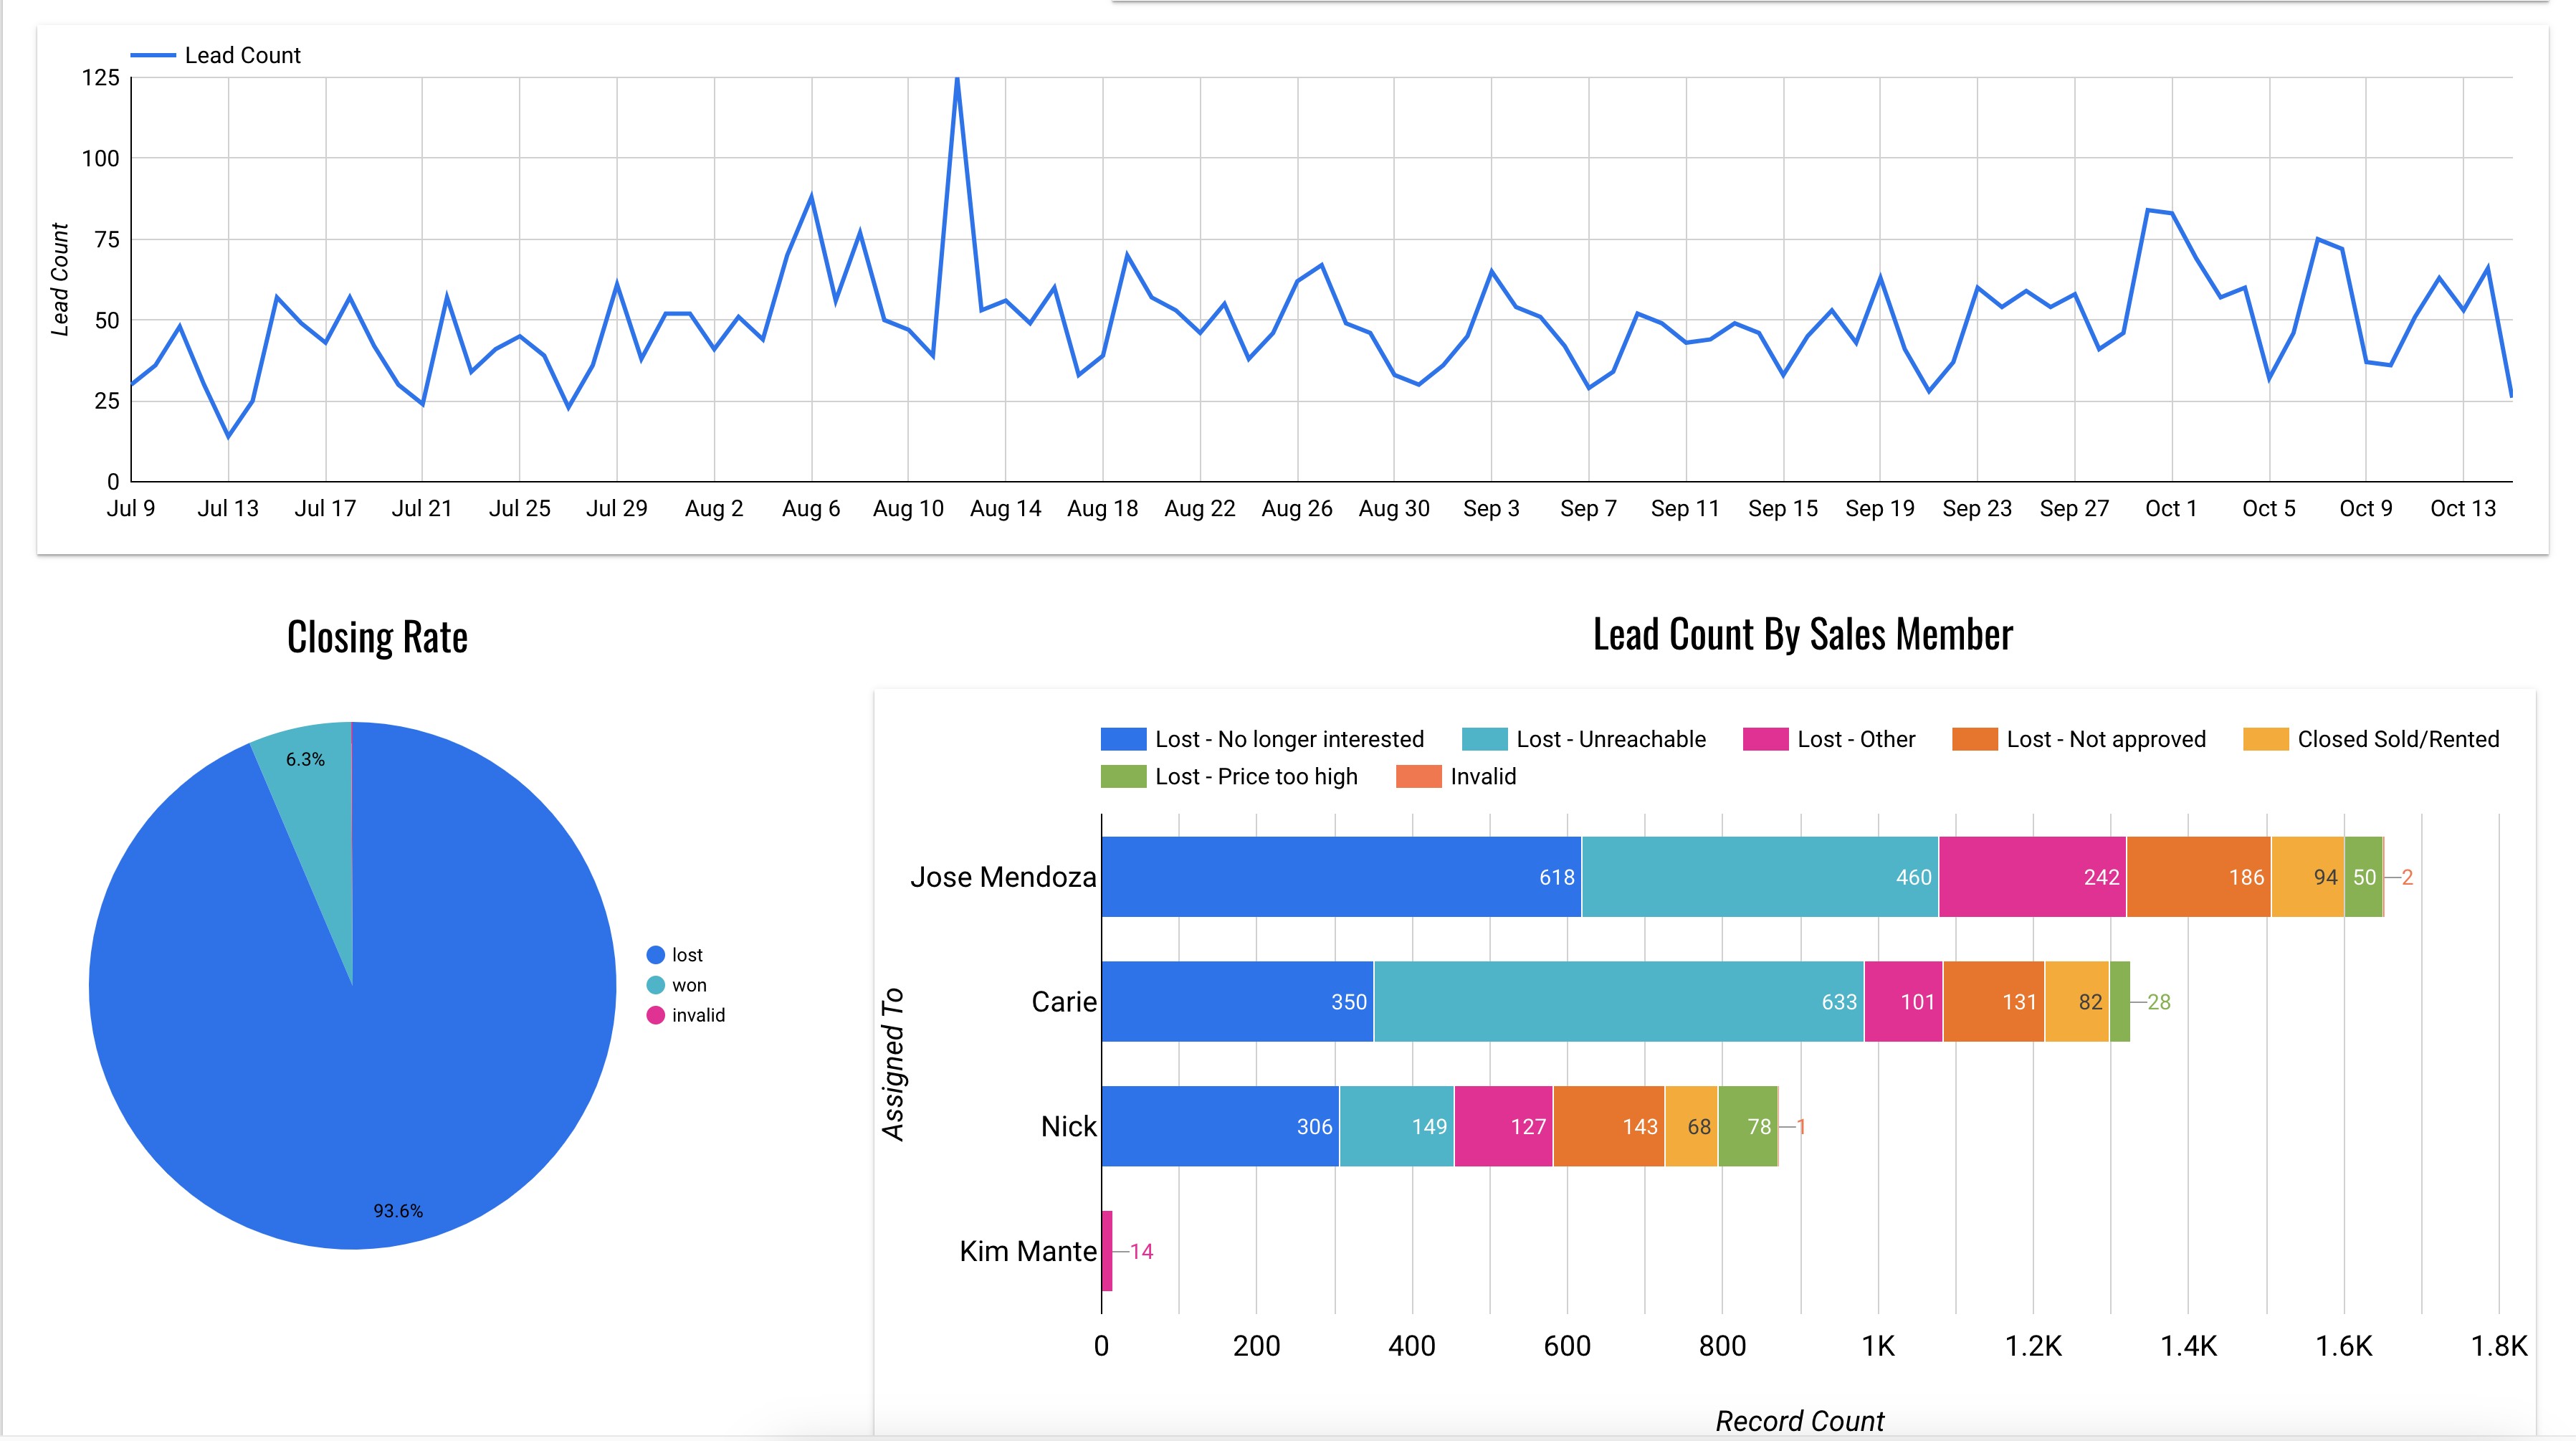
Task: Select Nick's 306 blue bar segment
Action: [x=1220, y=1127]
